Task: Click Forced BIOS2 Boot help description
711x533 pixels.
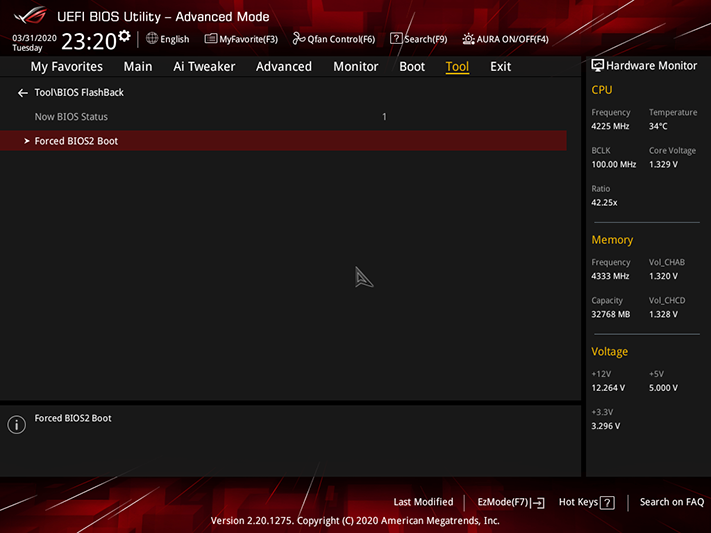Action: coord(73,418)
